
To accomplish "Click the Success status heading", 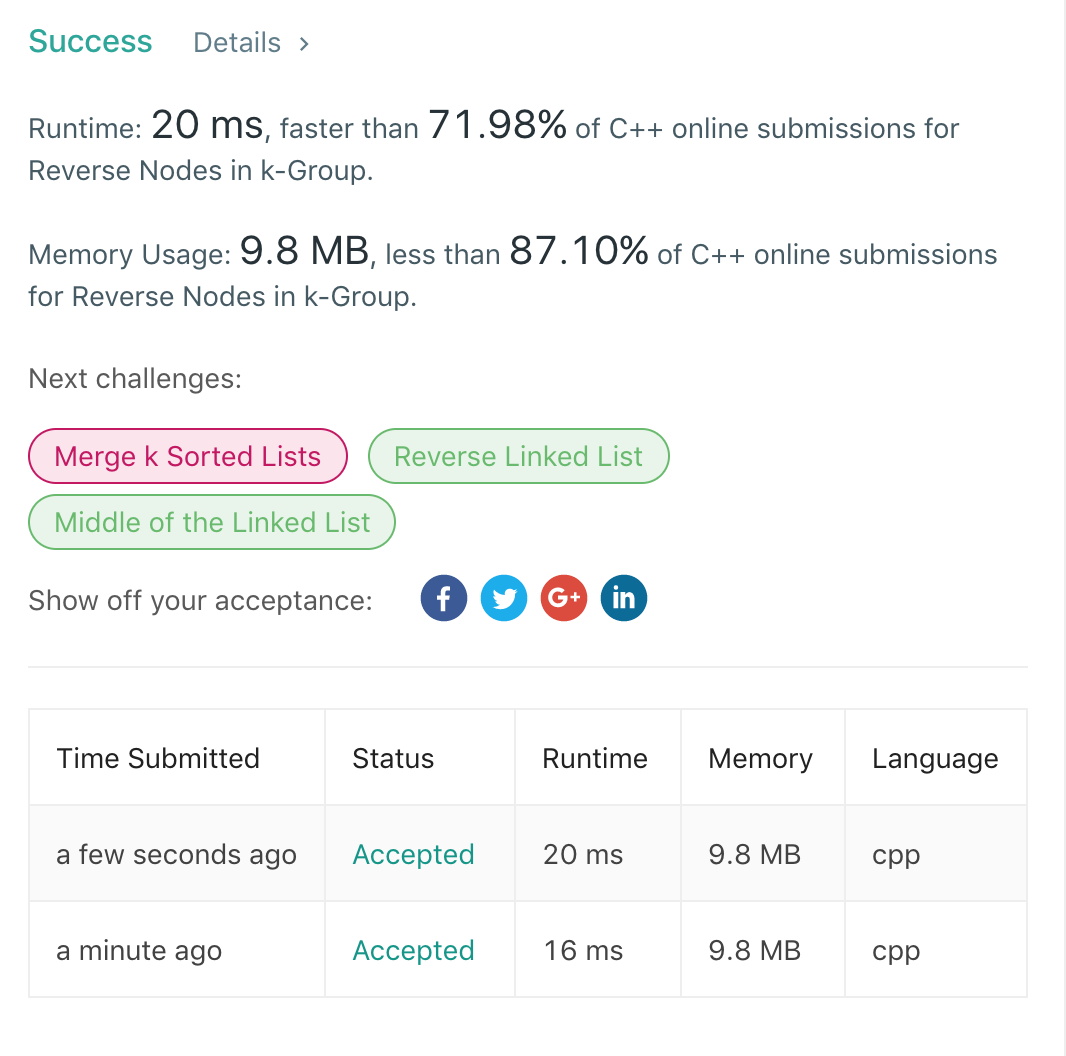I will tap(90, 42).
